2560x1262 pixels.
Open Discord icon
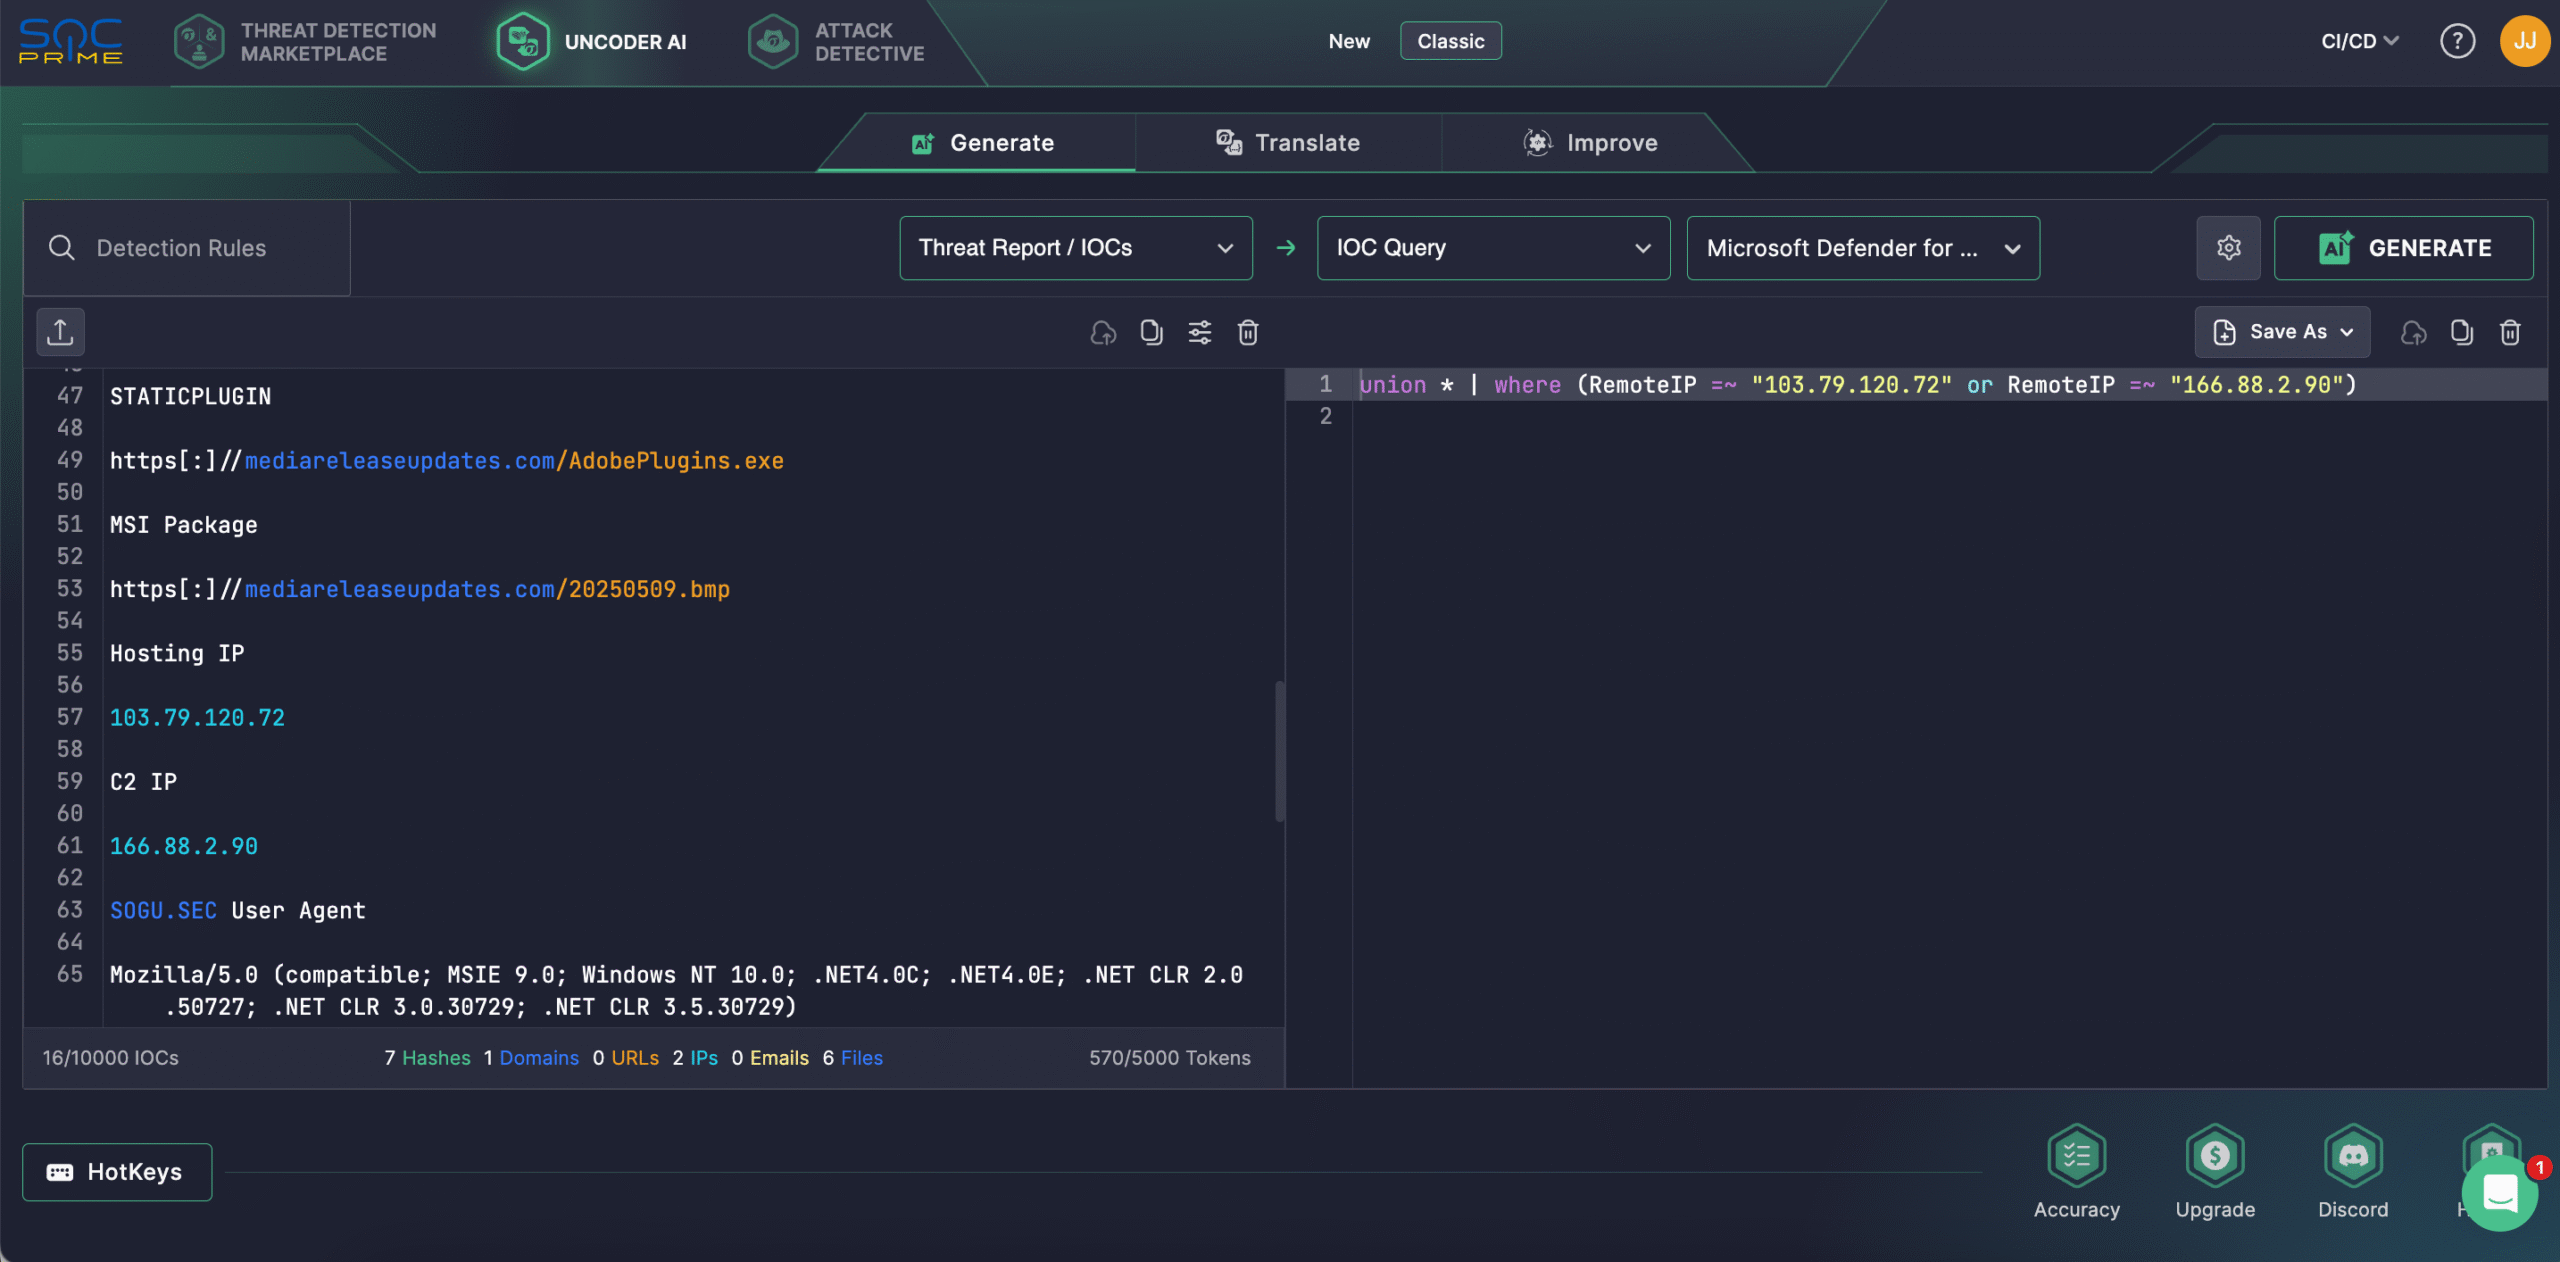(x=2353, y=1172)
